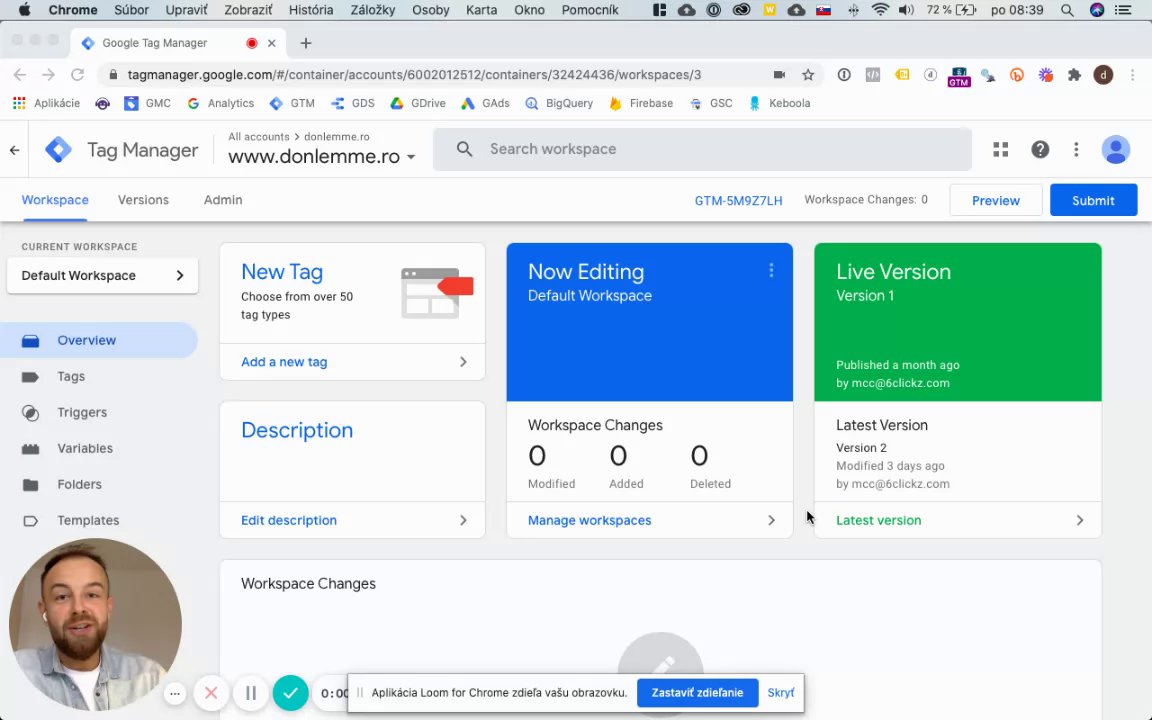
Task: Switch to the Workspace tab
Action: point(55,200)
